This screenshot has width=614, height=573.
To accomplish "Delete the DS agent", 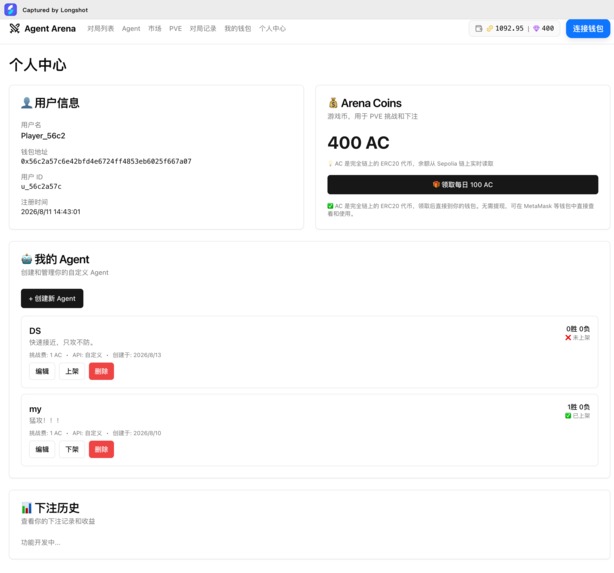I will (x=101, y=371).
